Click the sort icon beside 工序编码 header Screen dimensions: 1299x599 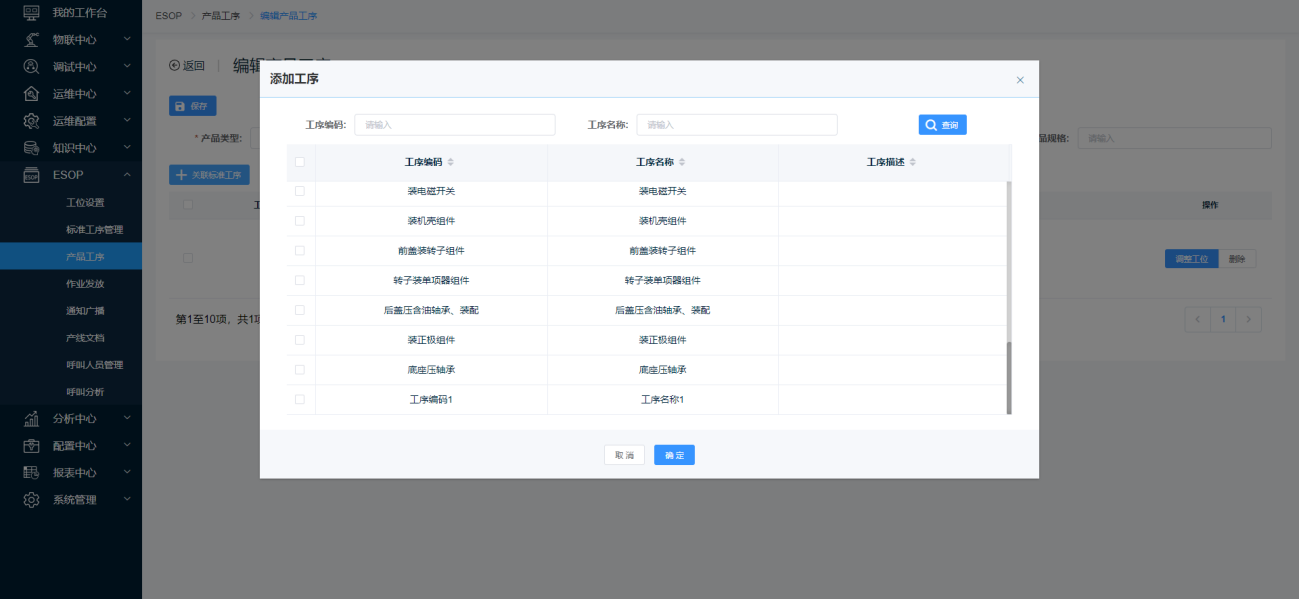click(450, 162)
